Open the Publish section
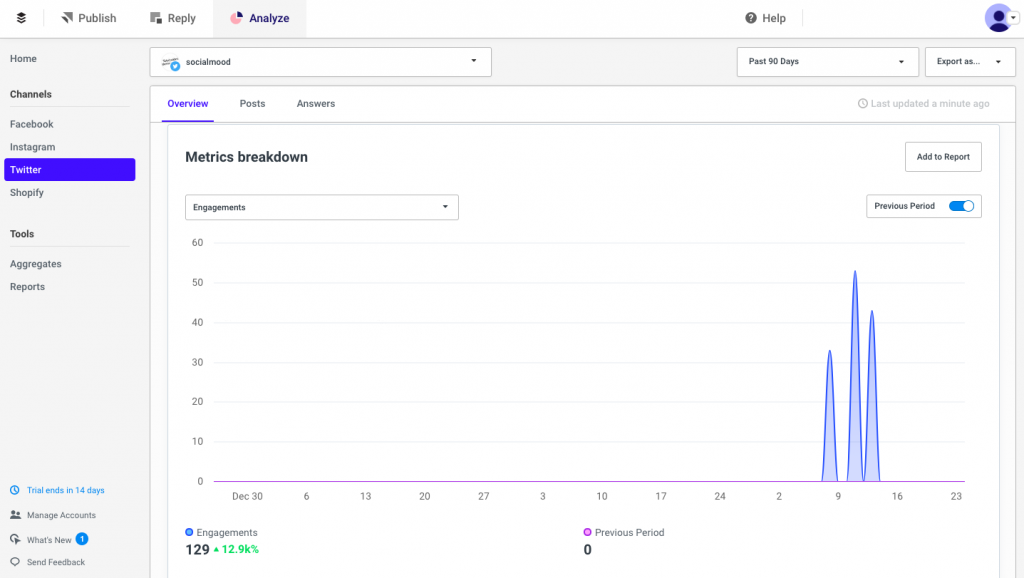This screenshot has height=578, width=1024. tap(89, 18)
